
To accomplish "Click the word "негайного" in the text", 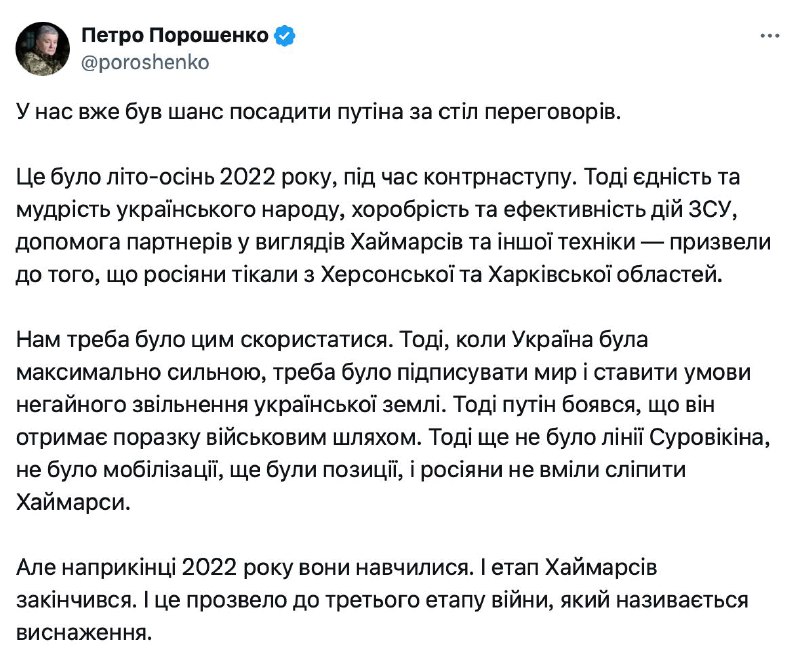I will 70,405.
